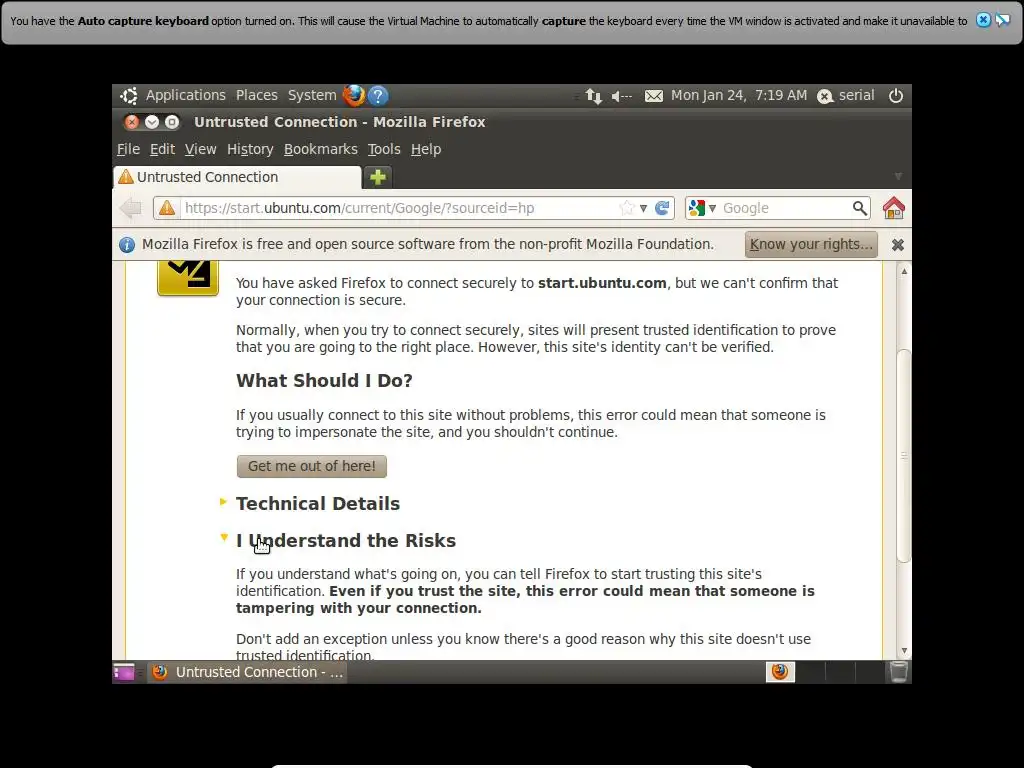
Task: Click the scrollbar down arrow
Action: click(x=904, y=650)
